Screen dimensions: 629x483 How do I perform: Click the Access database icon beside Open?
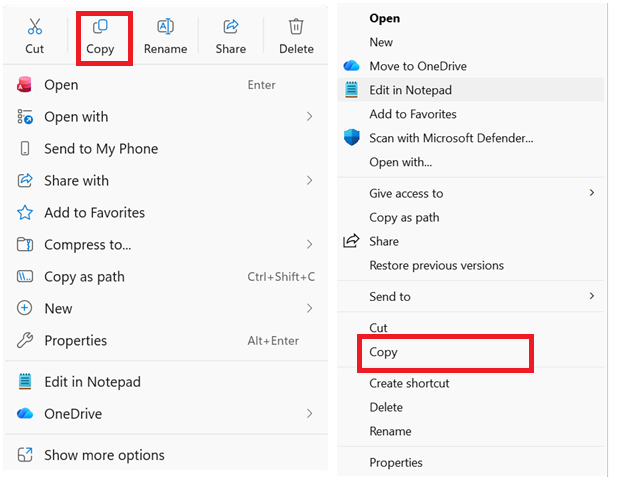(24, 85)
